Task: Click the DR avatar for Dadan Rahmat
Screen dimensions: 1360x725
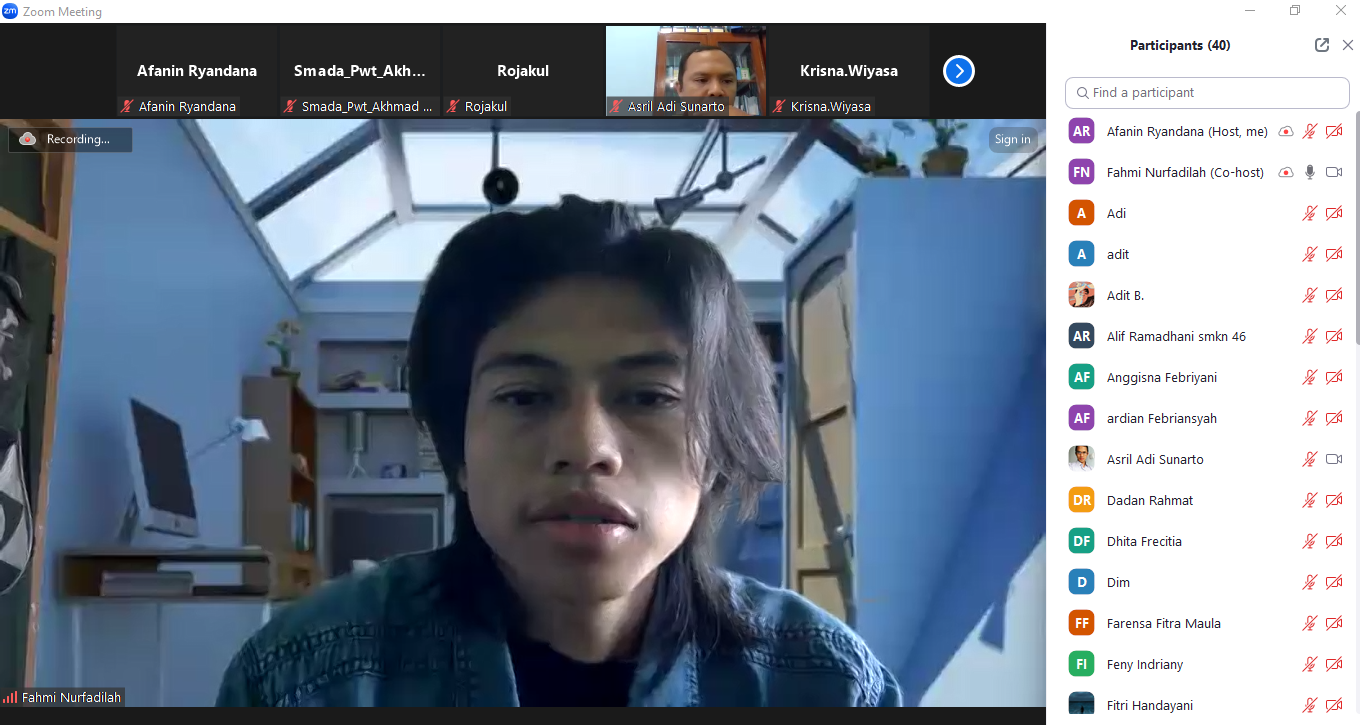Action: (x=1081, y=500)
